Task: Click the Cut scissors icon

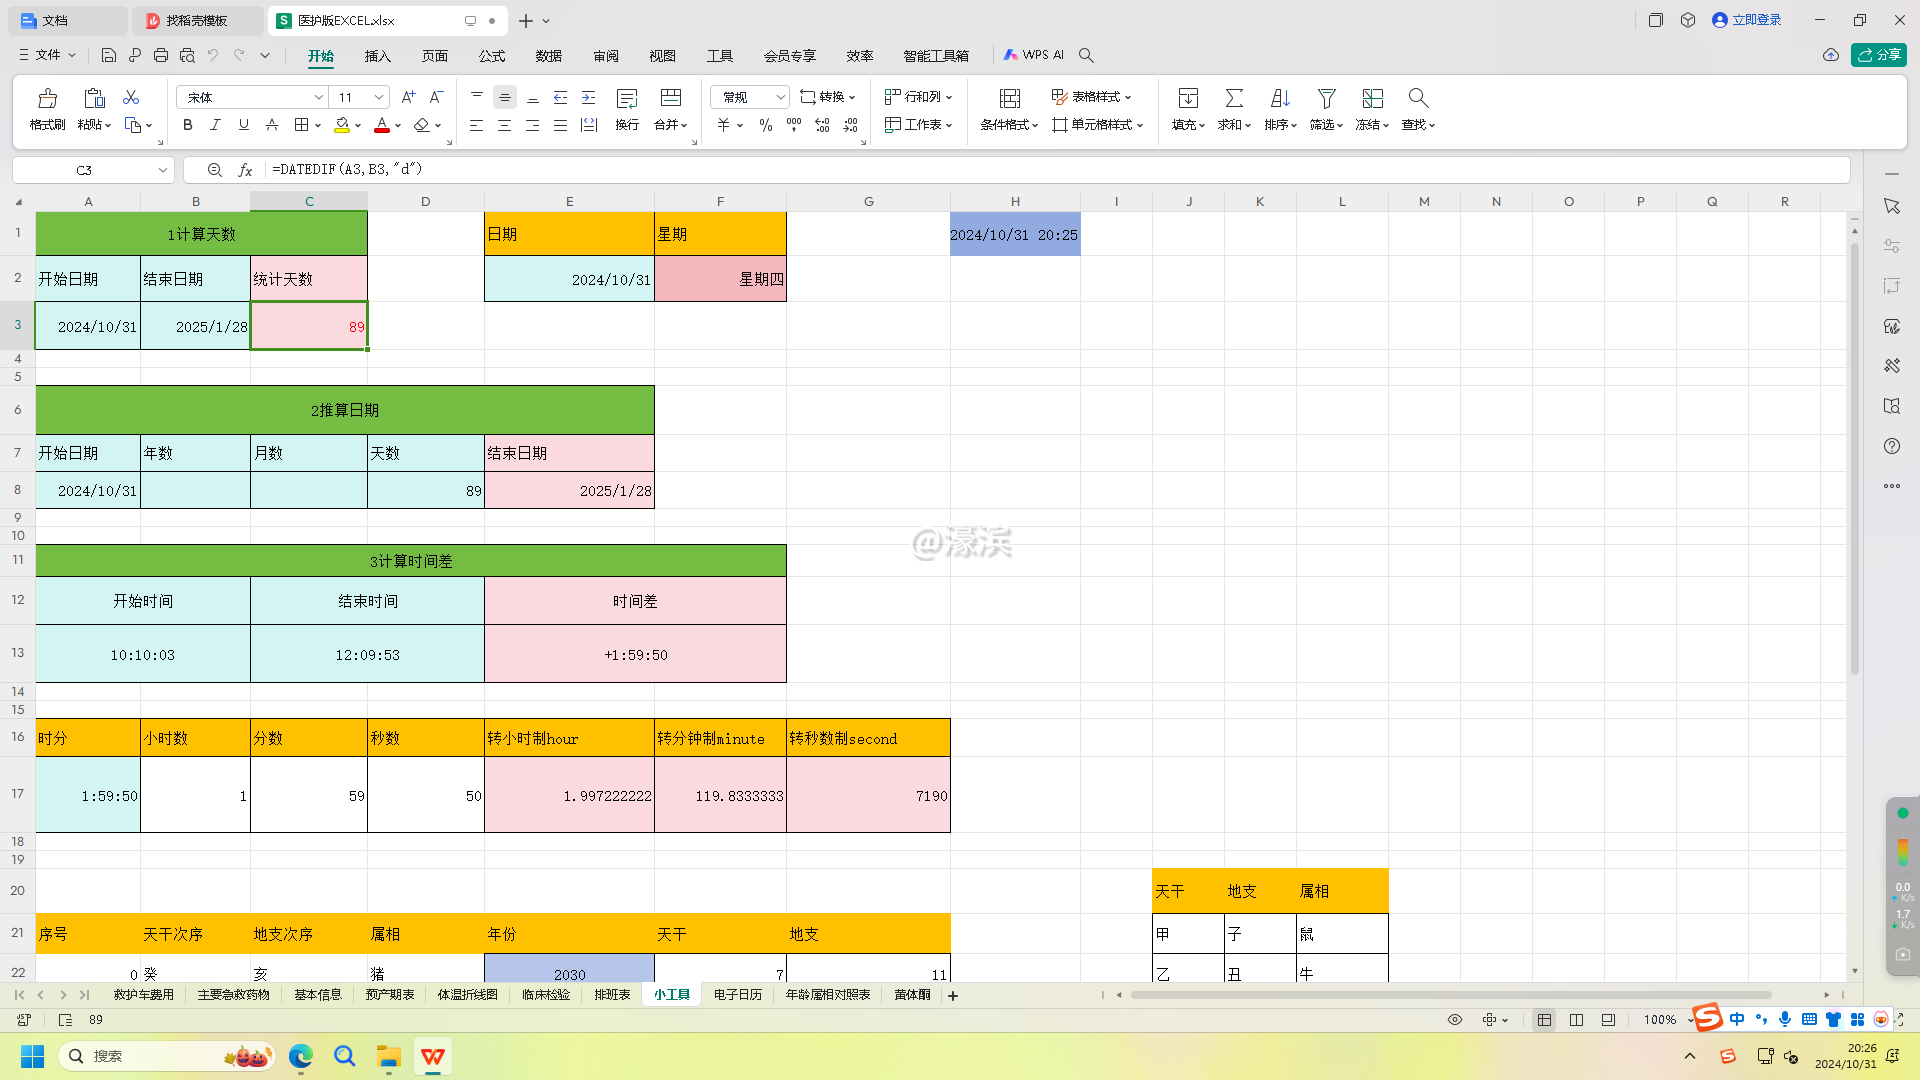Action: click(131, 97)
